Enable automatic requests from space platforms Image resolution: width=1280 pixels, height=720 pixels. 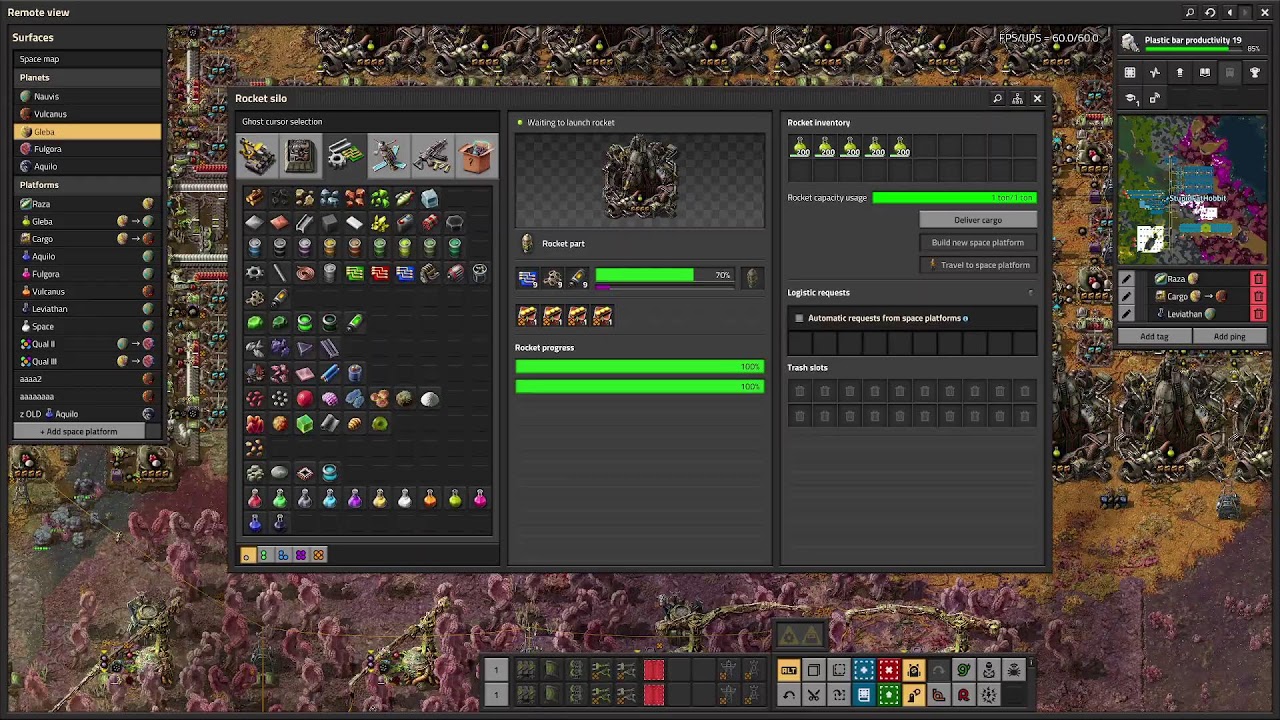pyautogui.click(x=799, y=318)
